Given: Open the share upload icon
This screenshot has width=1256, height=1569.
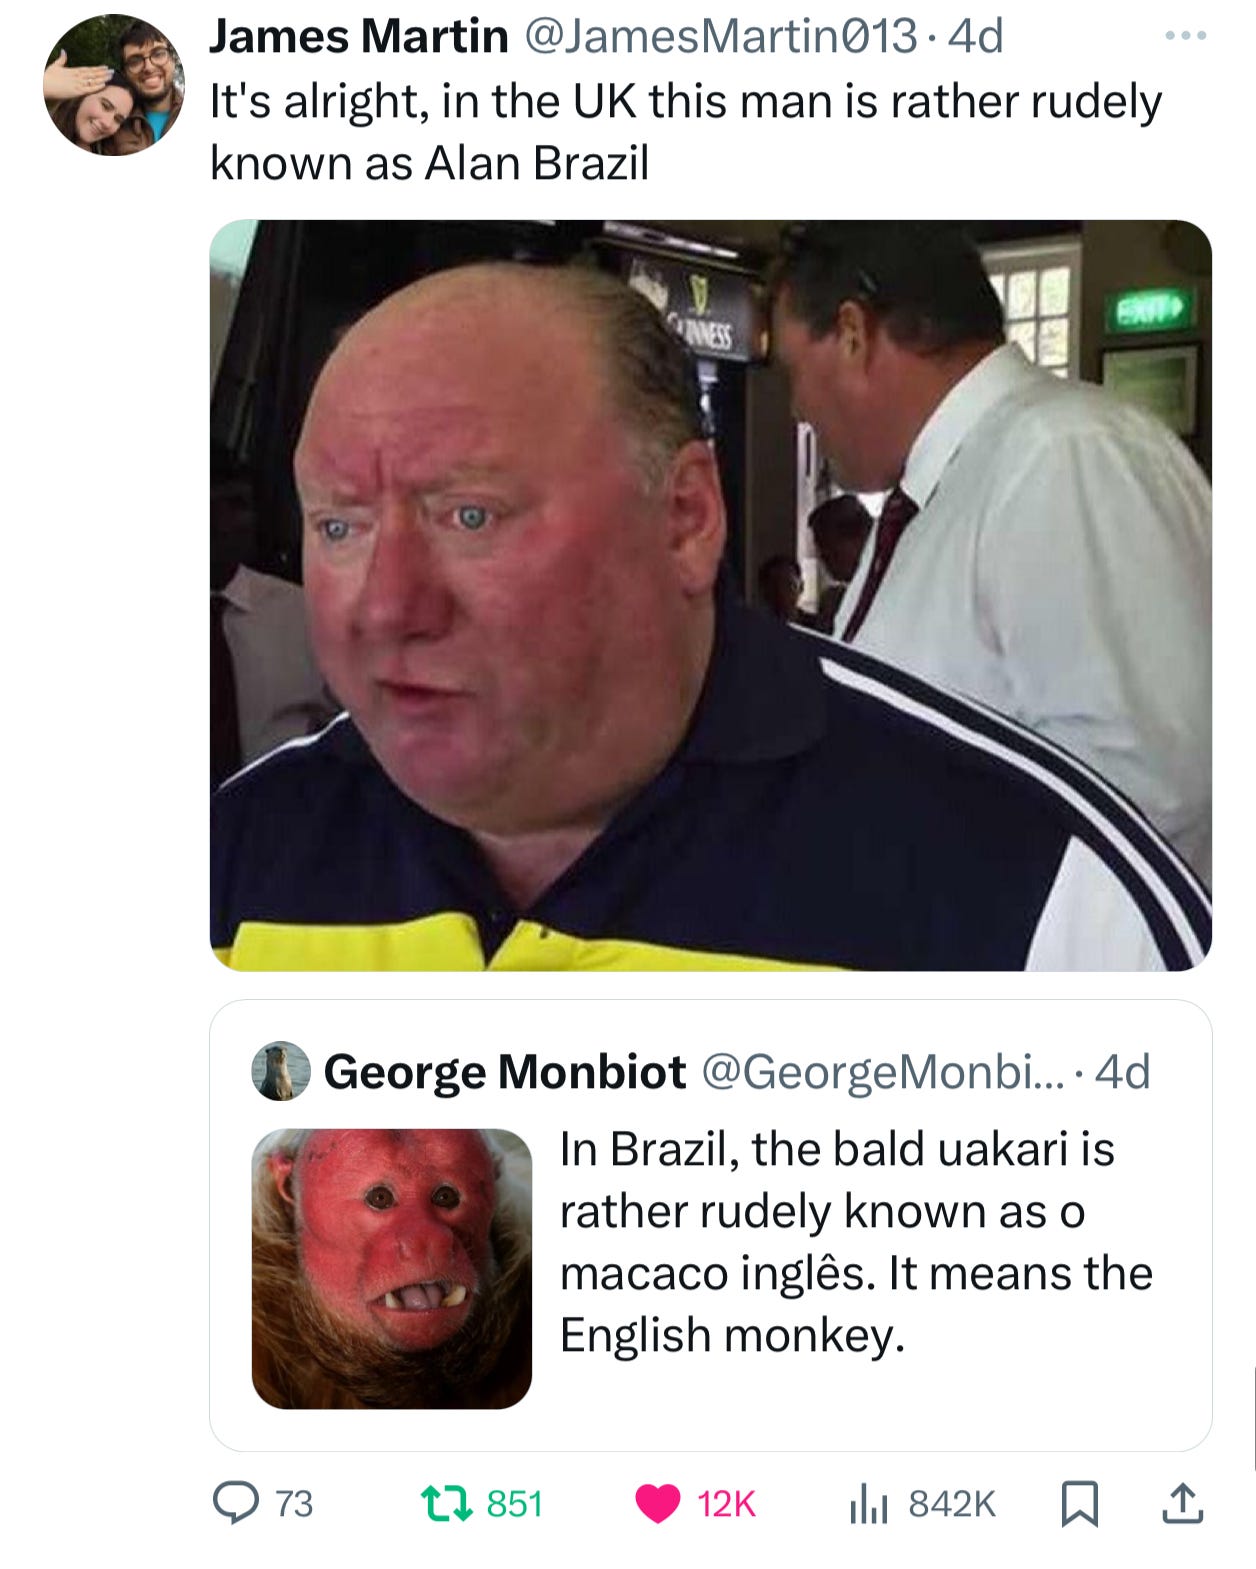Looking at the screenshot, I should pyautogui.click(x=1182, y=1504).
